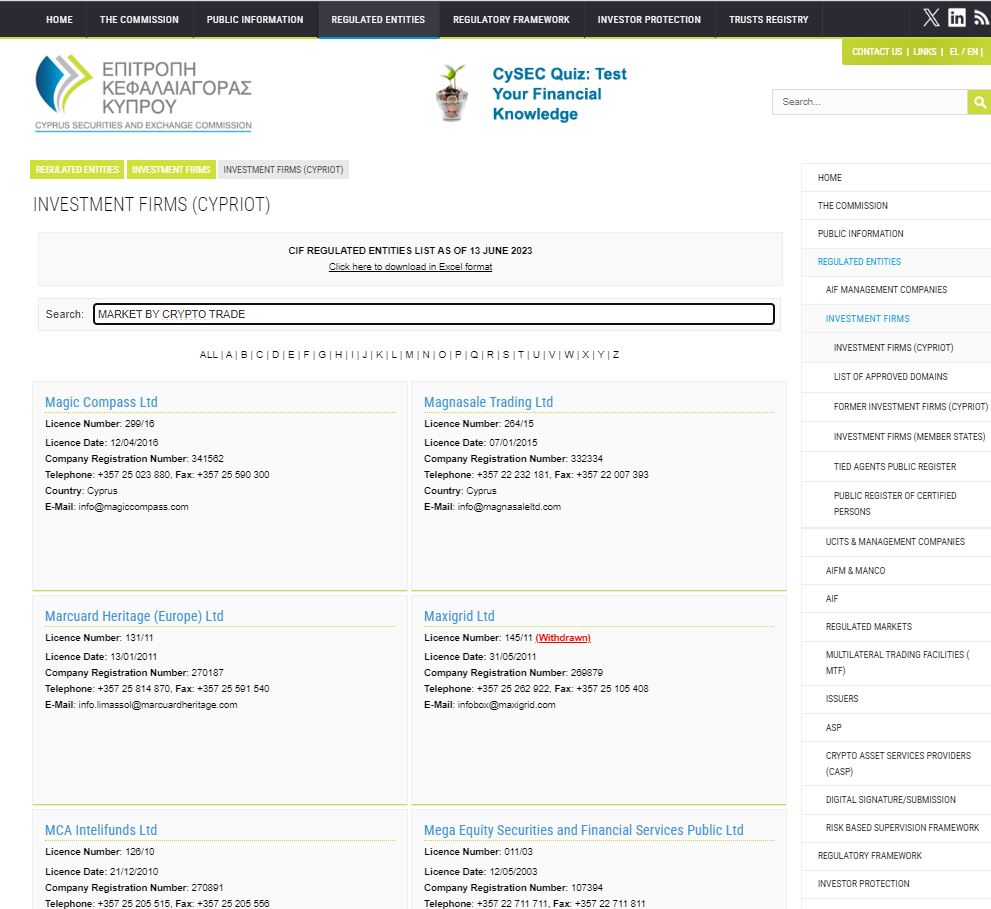This screenshot has width=991, height=909.
Task: Focus the site Search... field
Action: click(x=870, y=102)
